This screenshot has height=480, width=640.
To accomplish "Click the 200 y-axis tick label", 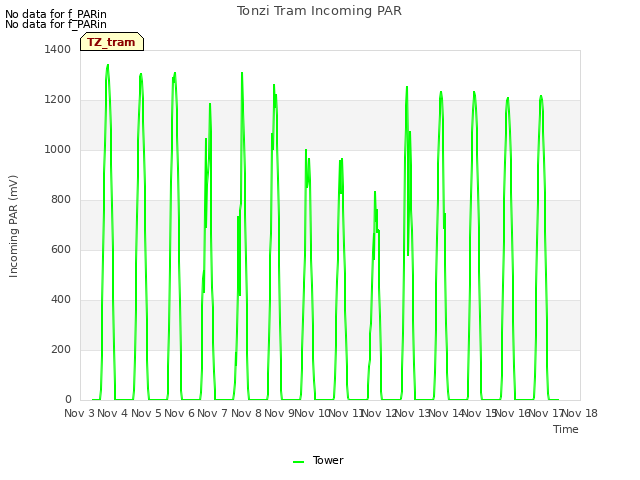I will [x=61, y=349].
